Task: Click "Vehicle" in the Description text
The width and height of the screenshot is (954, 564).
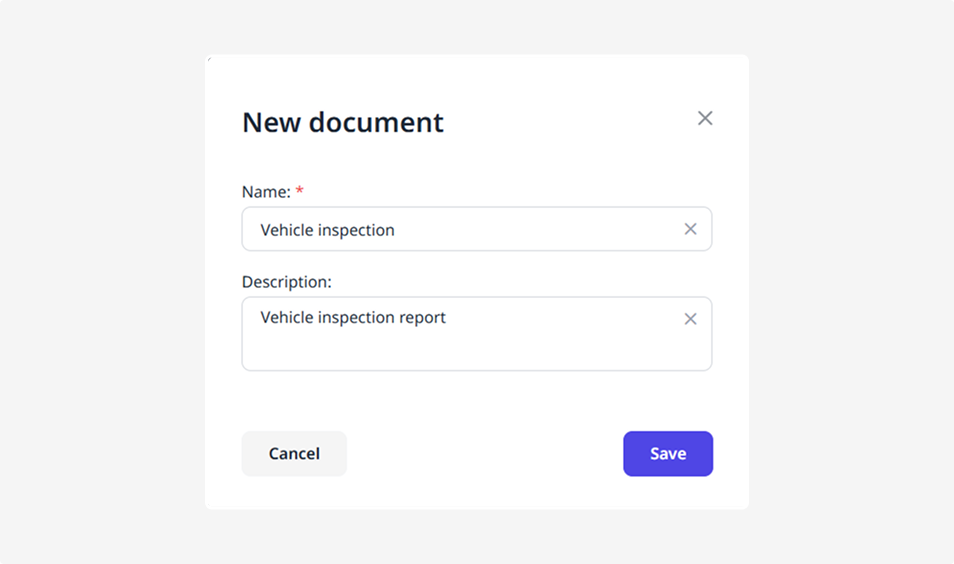Action: pyautogui.click(x=286, y=318)
